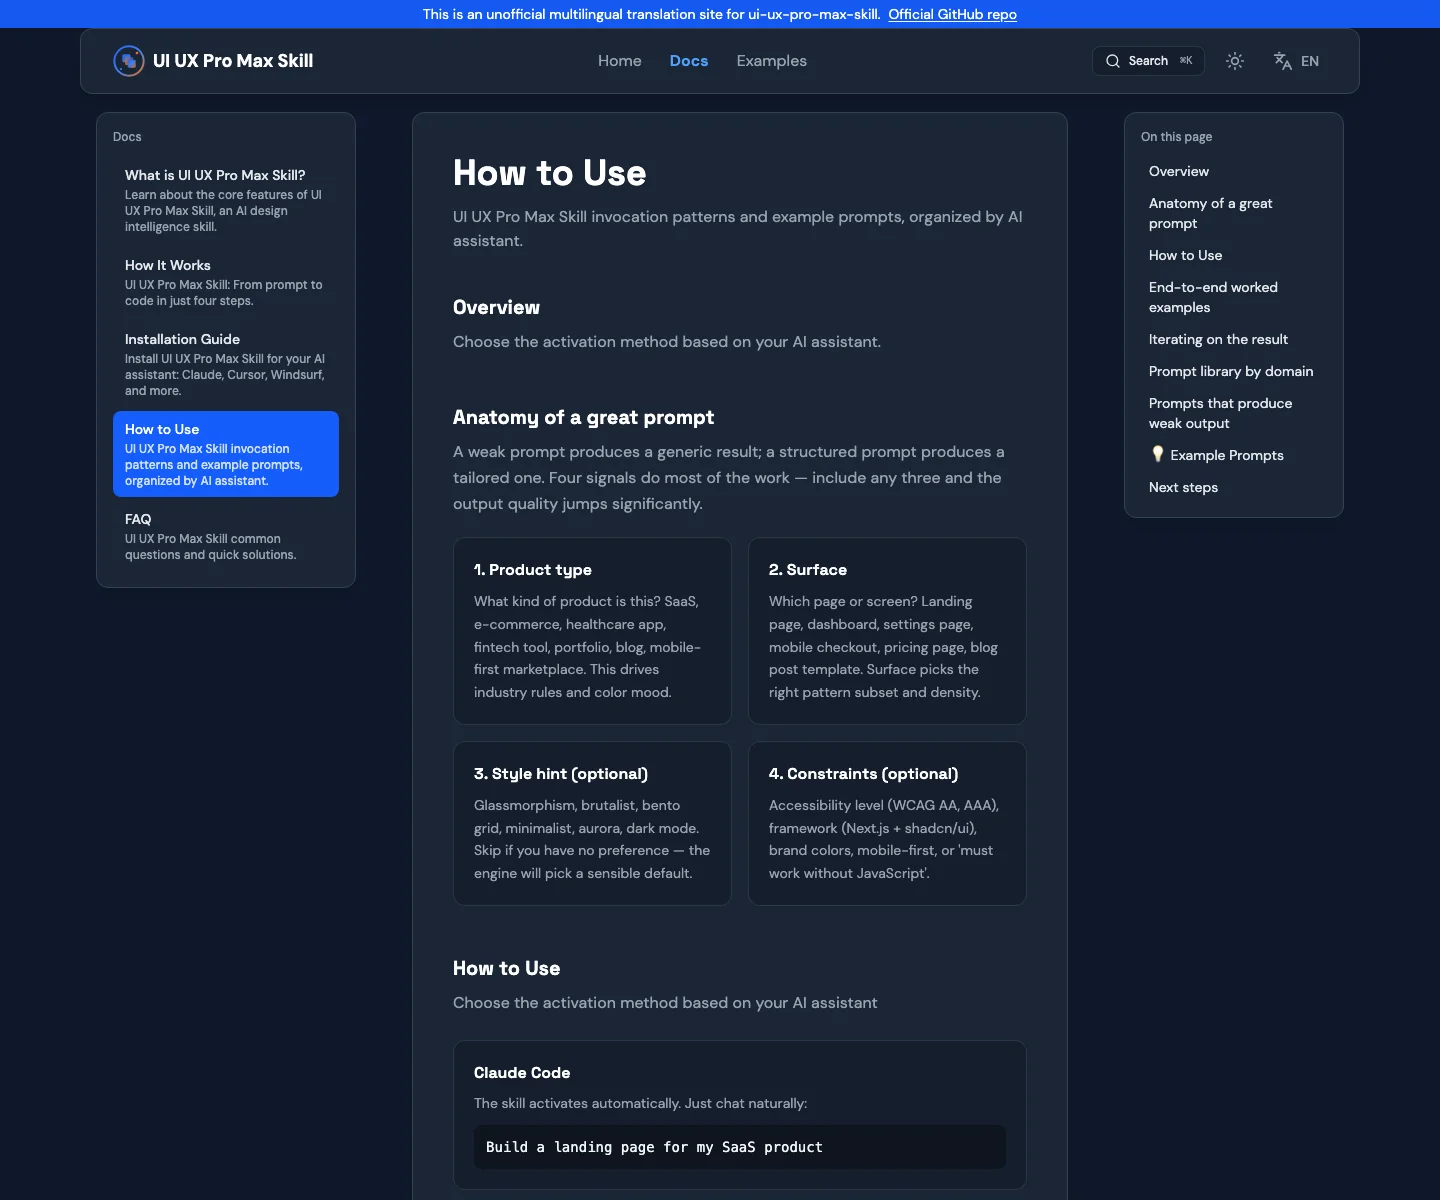Click the Anatomy of a great prompt heading
Screen dimensions: 1440x1200
pos(583,417)
